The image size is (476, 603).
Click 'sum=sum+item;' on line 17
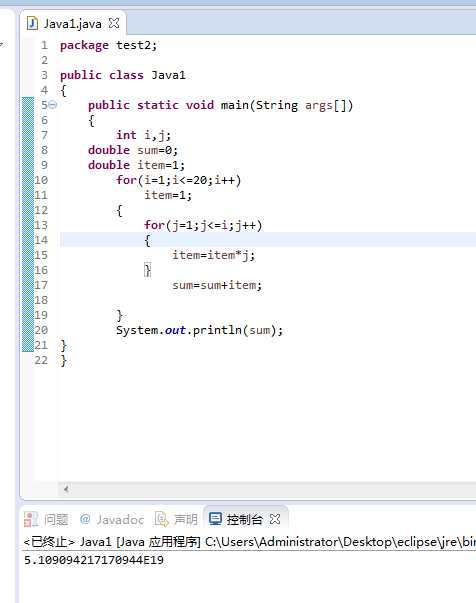point(217,285)
